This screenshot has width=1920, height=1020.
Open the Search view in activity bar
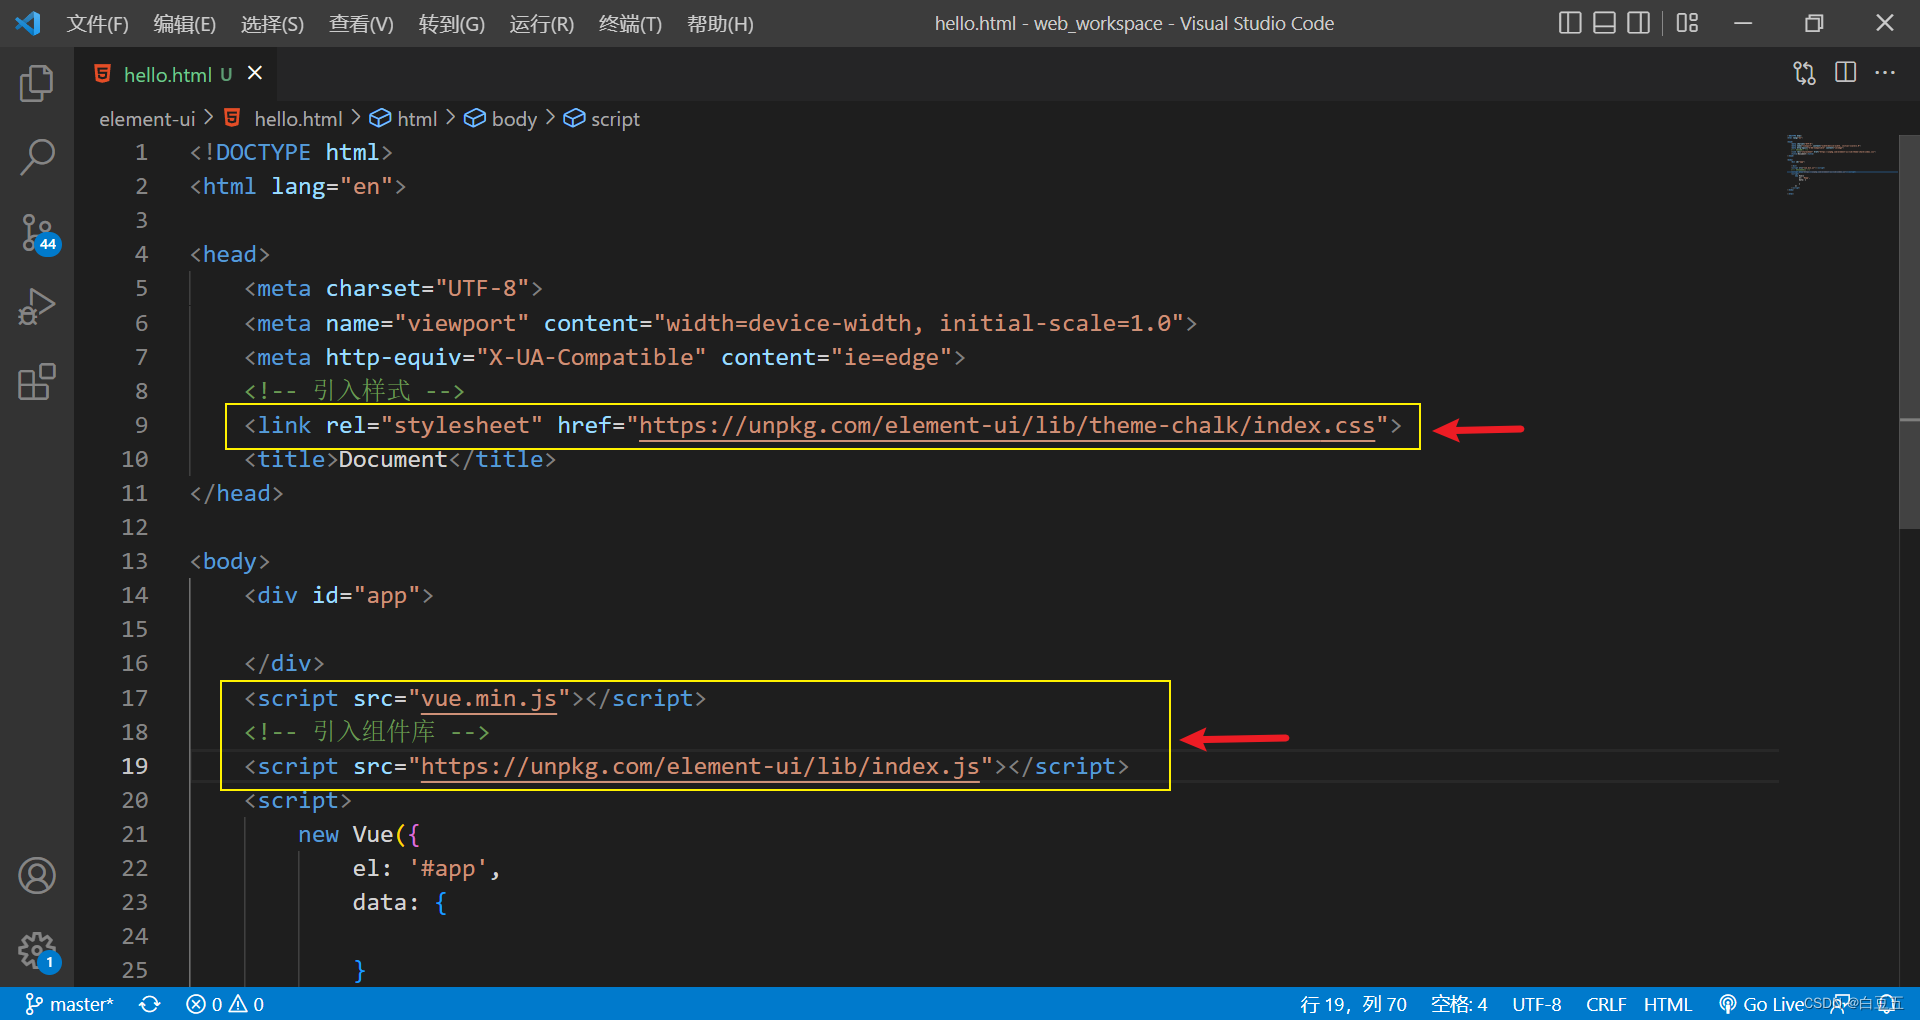click(x=37, y=157)
